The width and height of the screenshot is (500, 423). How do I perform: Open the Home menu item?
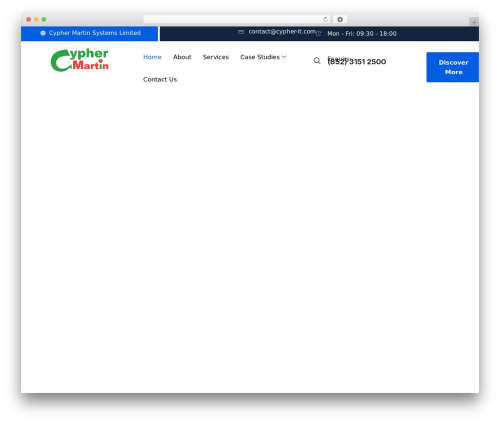pos(152,57)
